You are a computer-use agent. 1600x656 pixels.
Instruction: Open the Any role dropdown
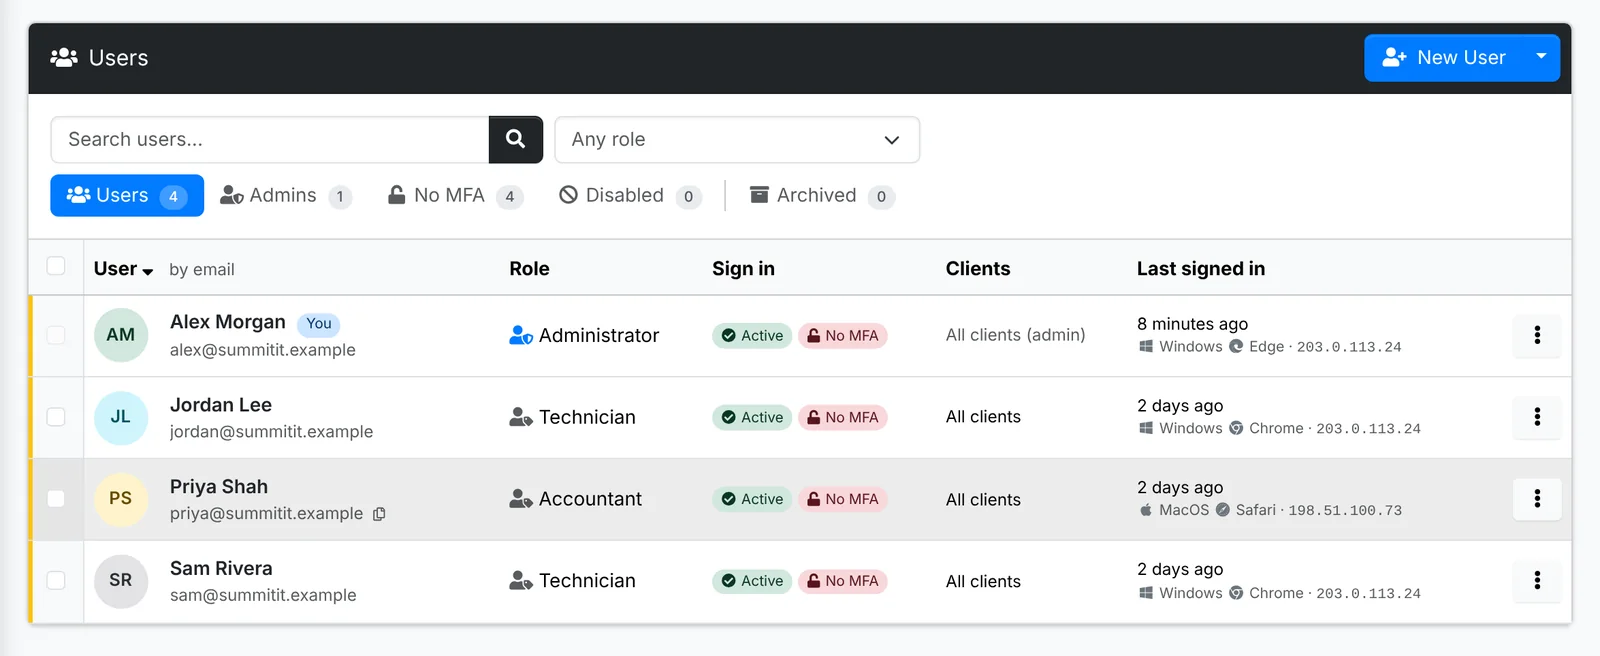coord(737,139)
